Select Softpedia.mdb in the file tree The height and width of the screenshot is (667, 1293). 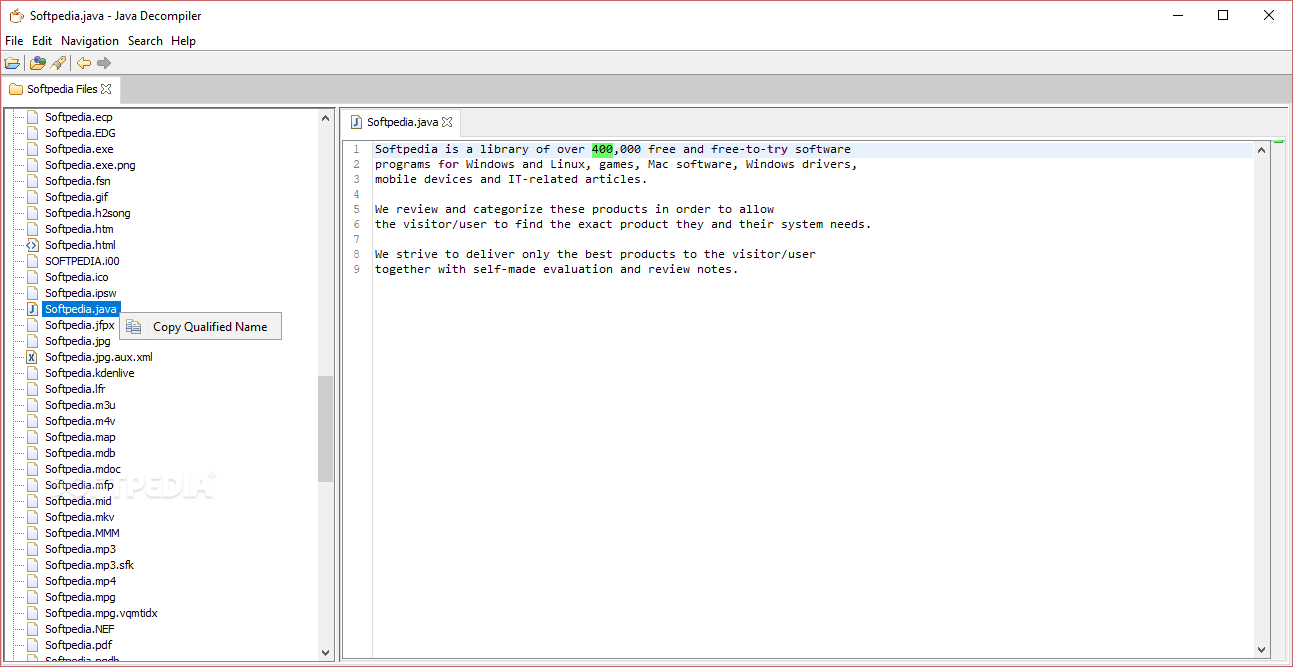[80, 453]
